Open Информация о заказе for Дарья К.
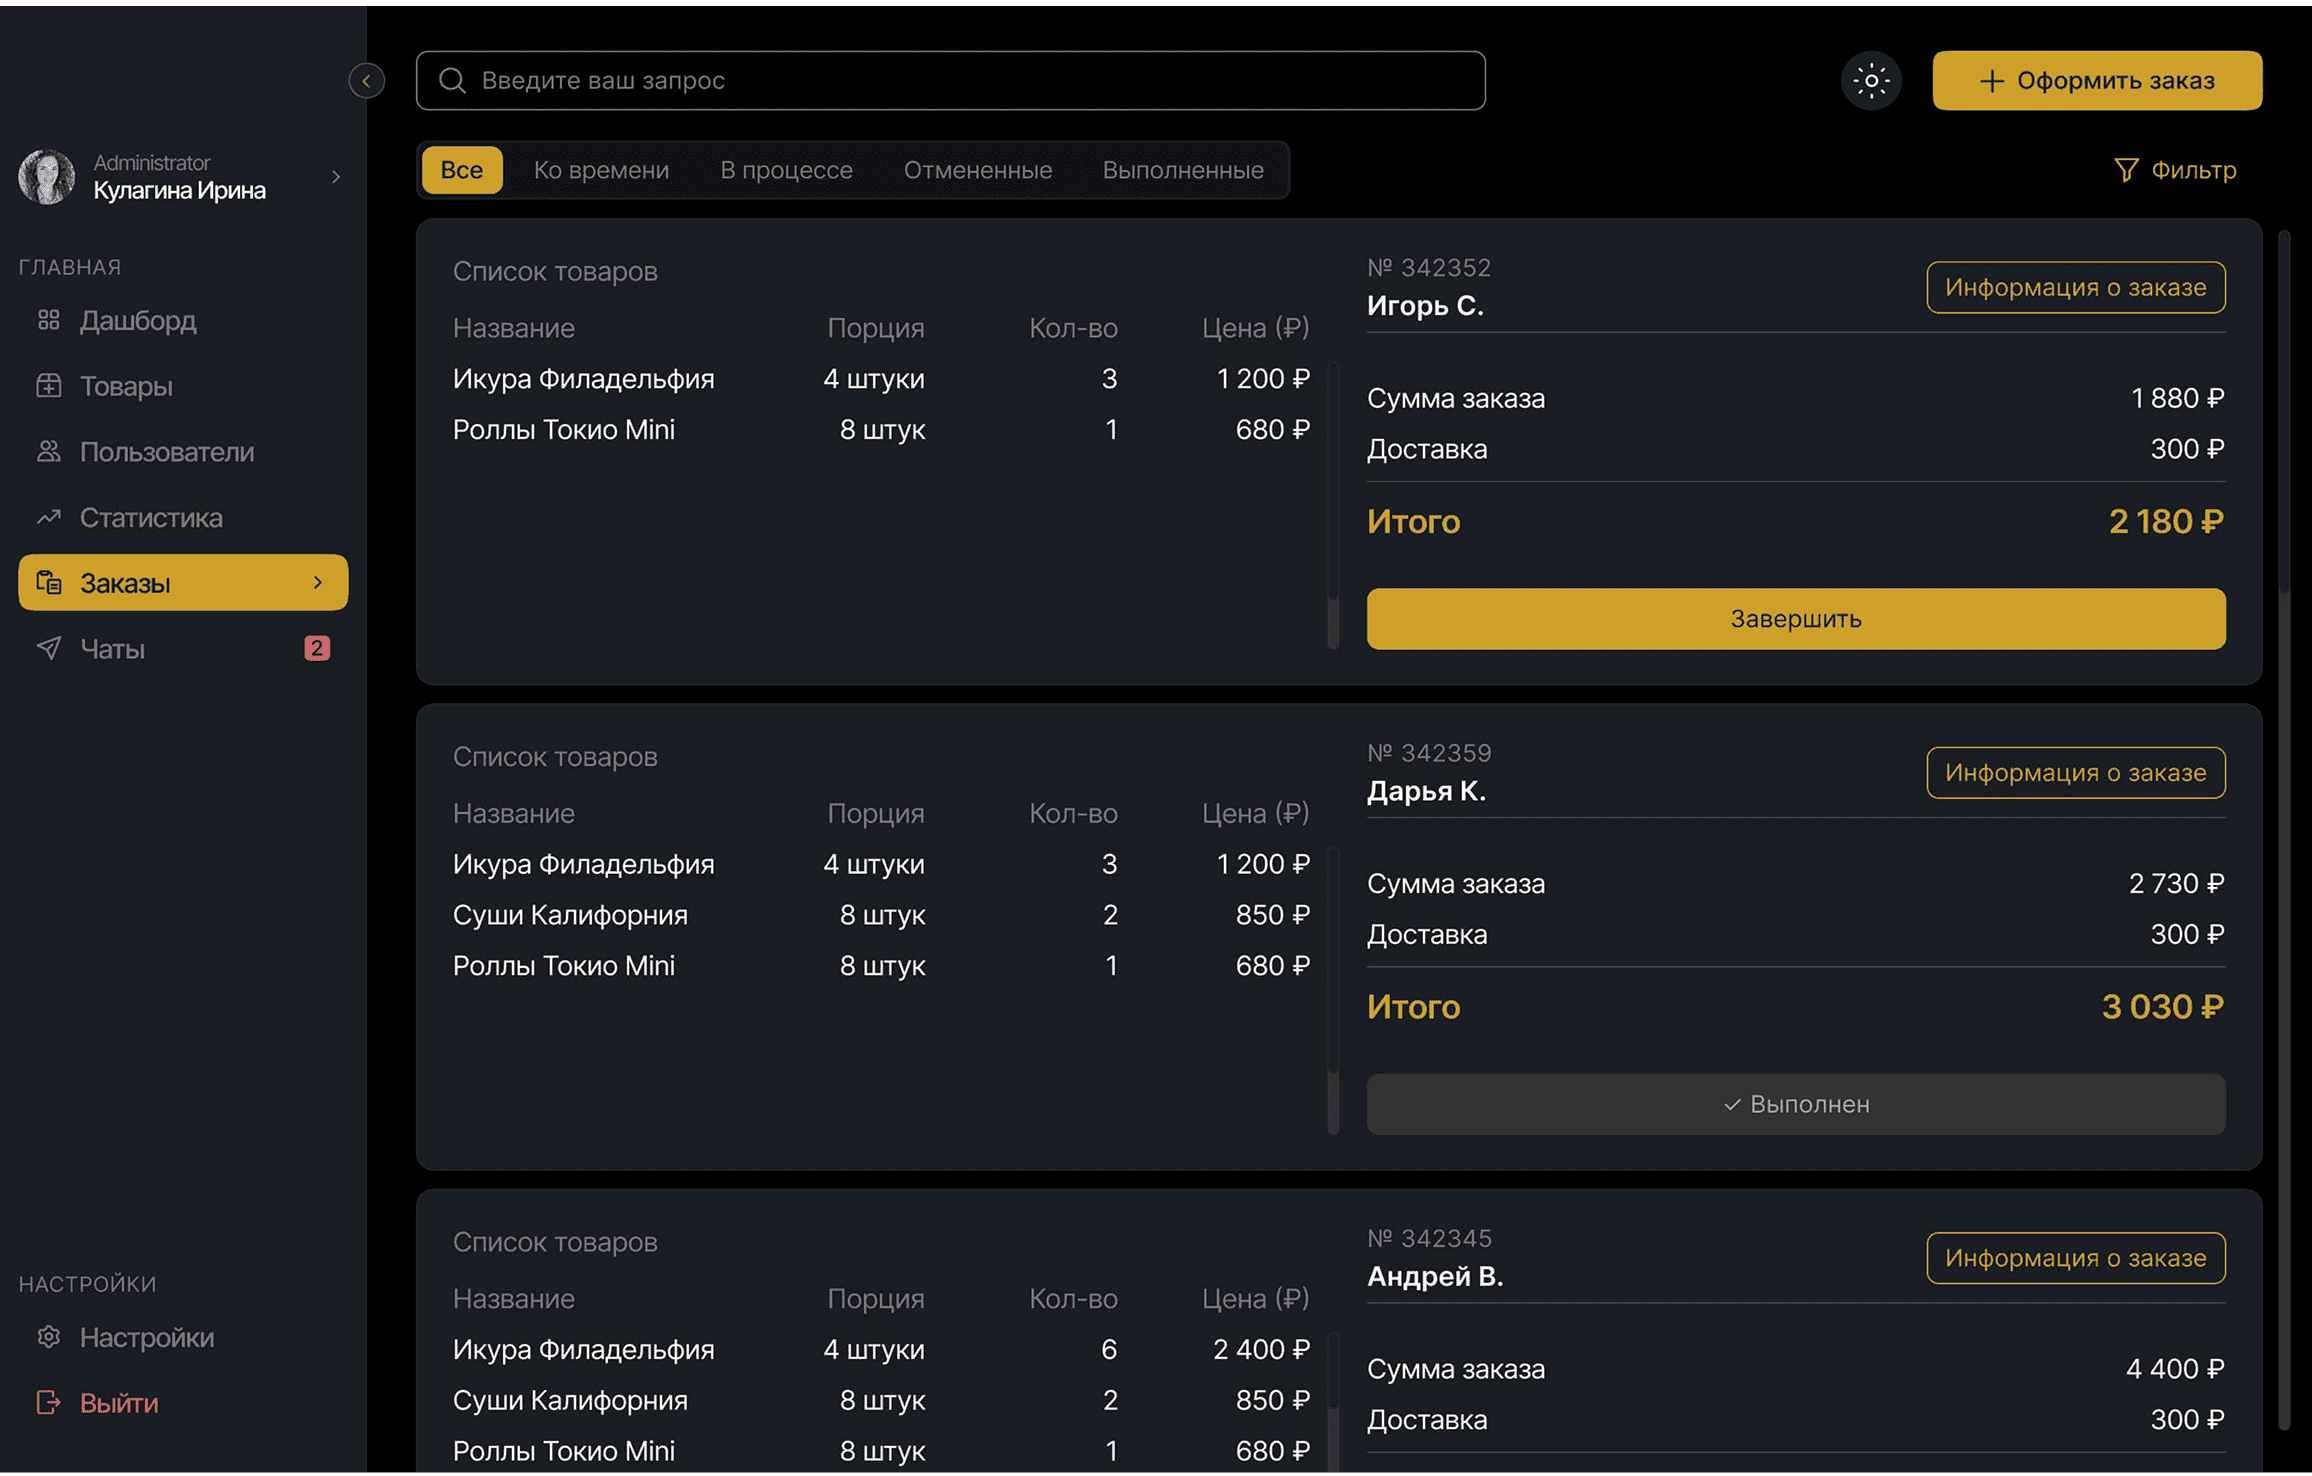Image resolution: width=2312 pixels, height=1476 pixels. (x=2075, y=772)
